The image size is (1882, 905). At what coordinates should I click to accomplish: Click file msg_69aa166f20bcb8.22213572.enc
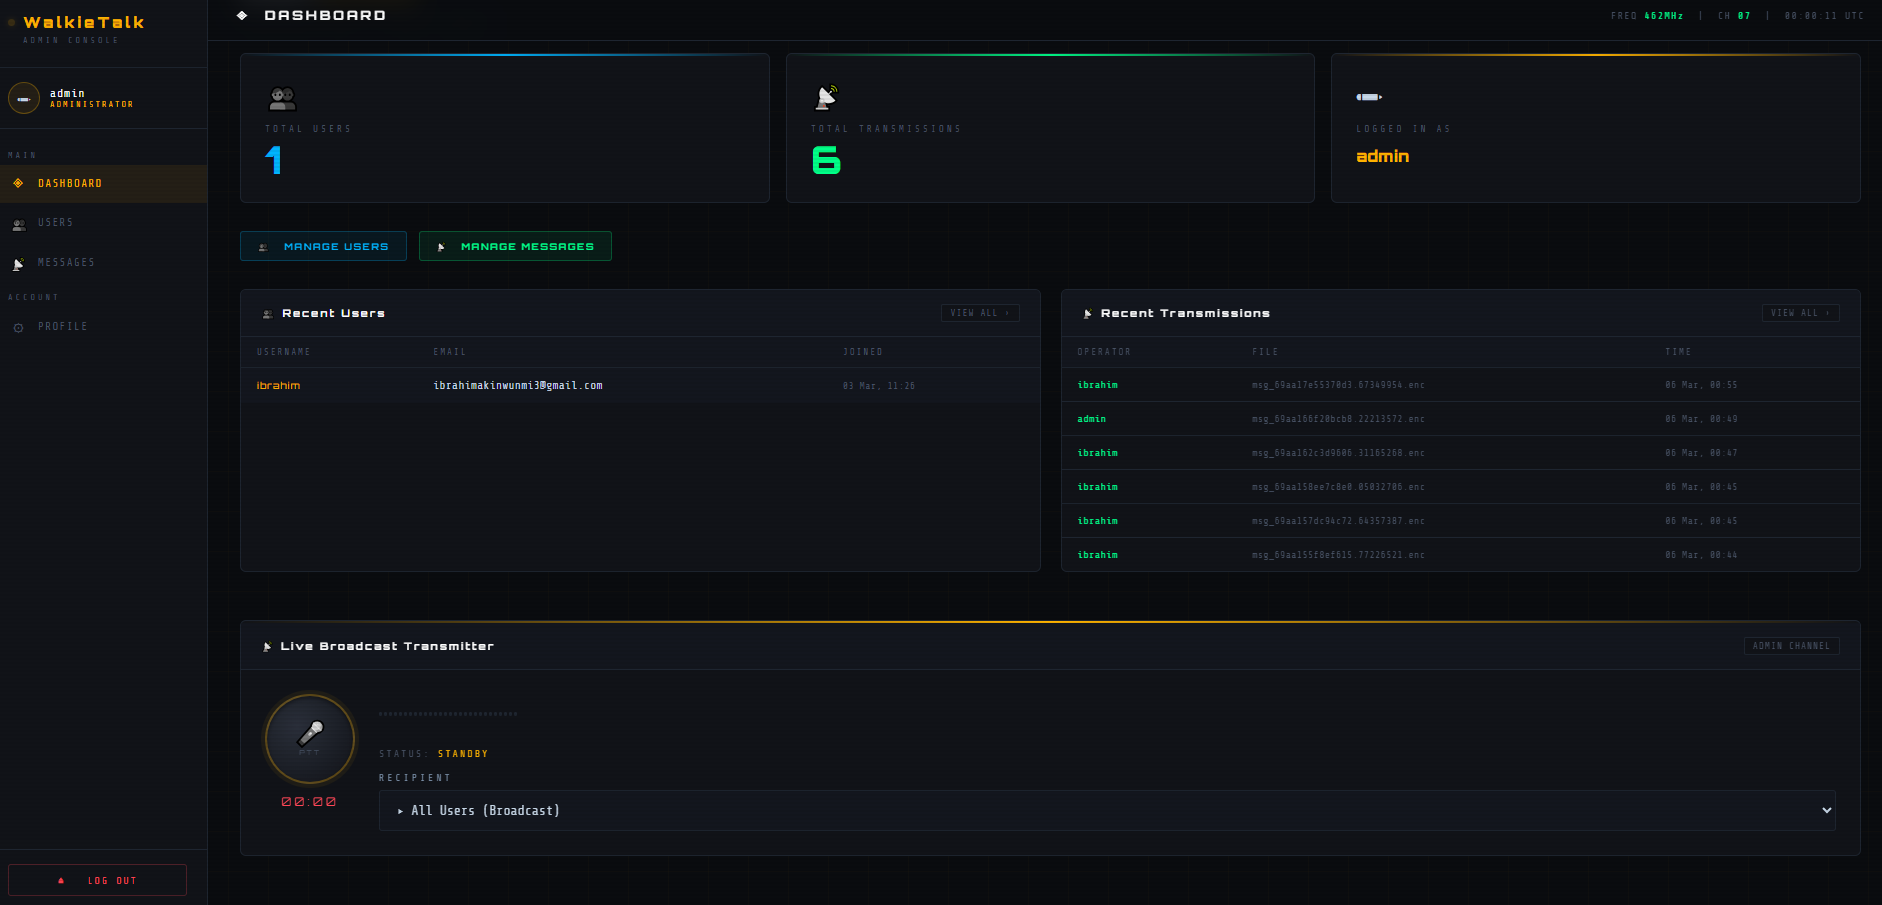click(x=1338, y=419)
